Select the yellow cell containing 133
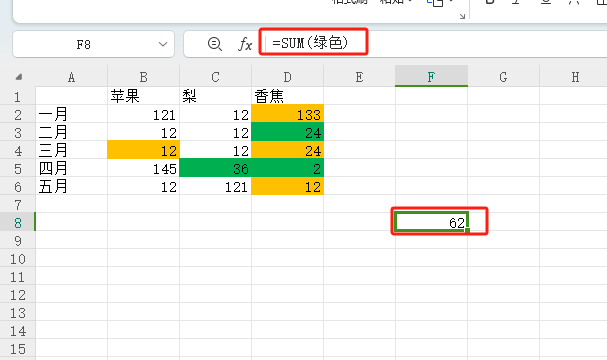The width and height of the screenshot is (607, 360). tap(287, 114)
